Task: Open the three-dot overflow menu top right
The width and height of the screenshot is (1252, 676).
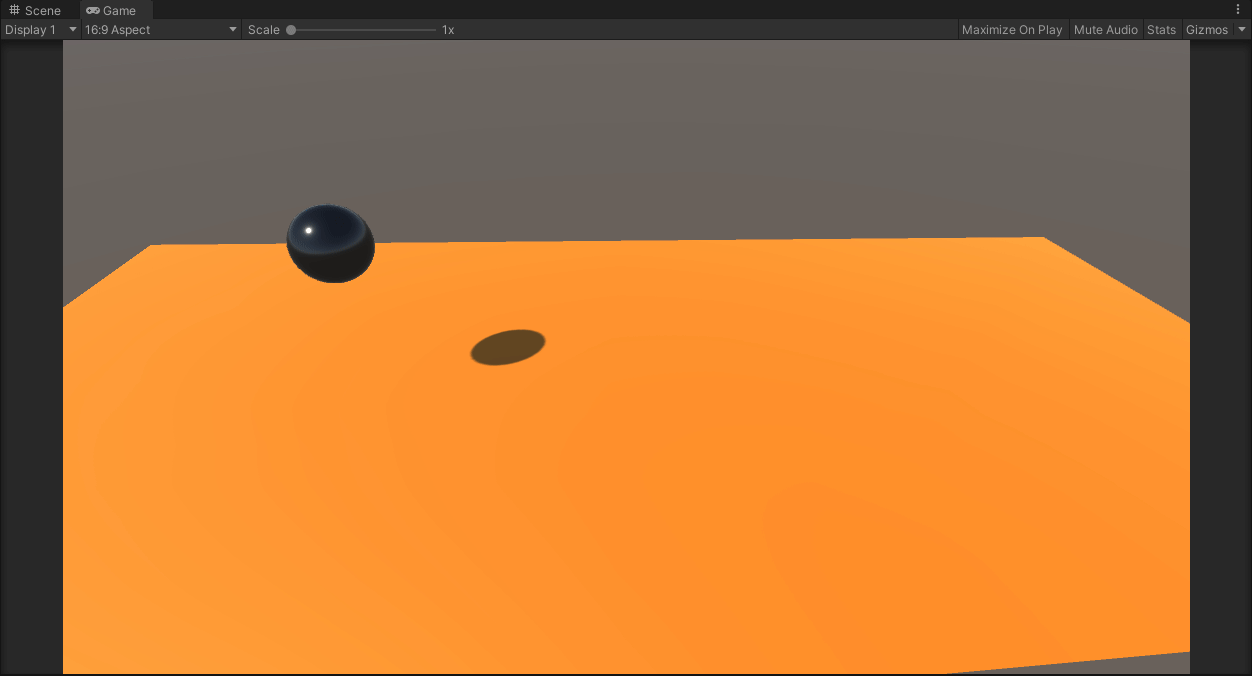Action: click(x=1240, y=8)
